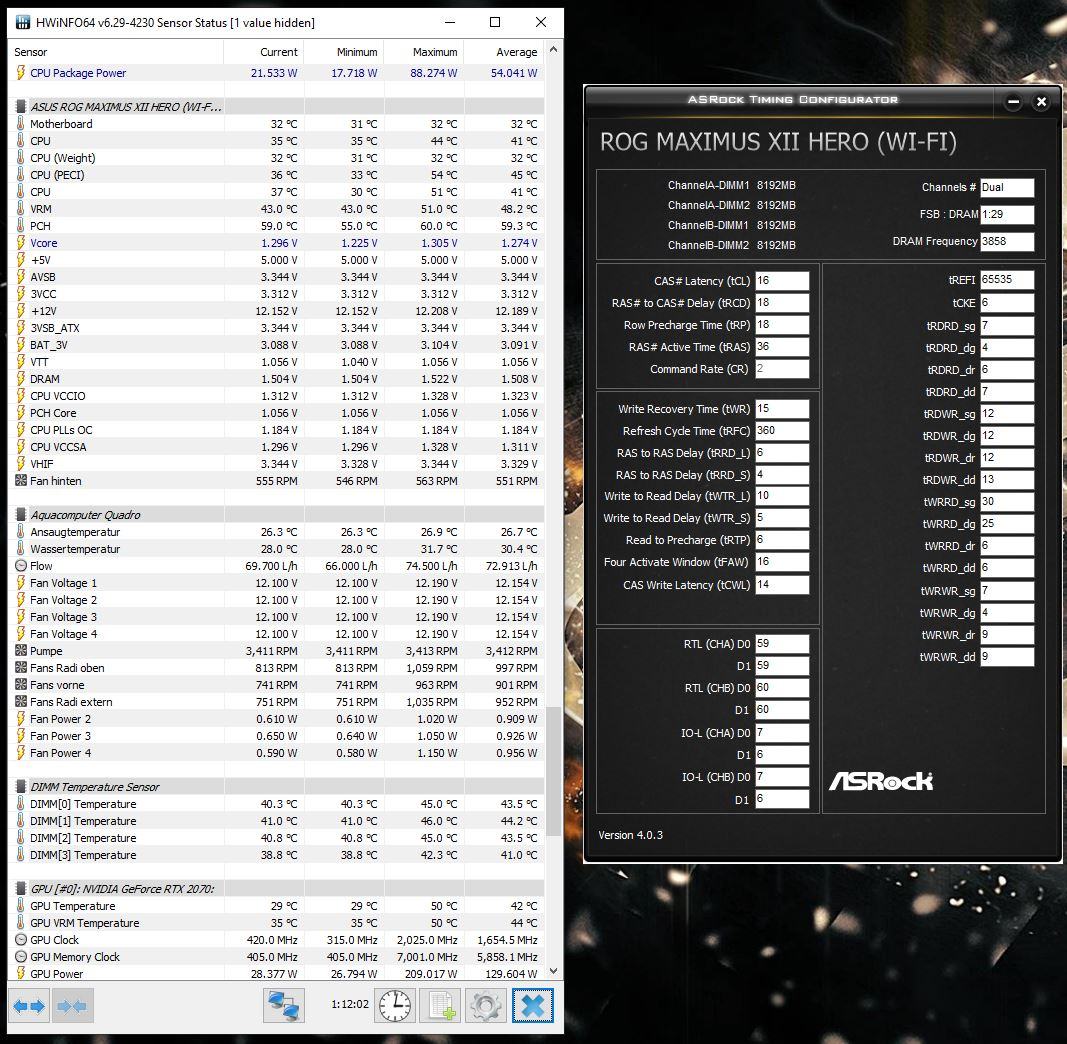Select the VRM temperature row
Viewport: 1067px width, 1044px height.
click(276, 209)
